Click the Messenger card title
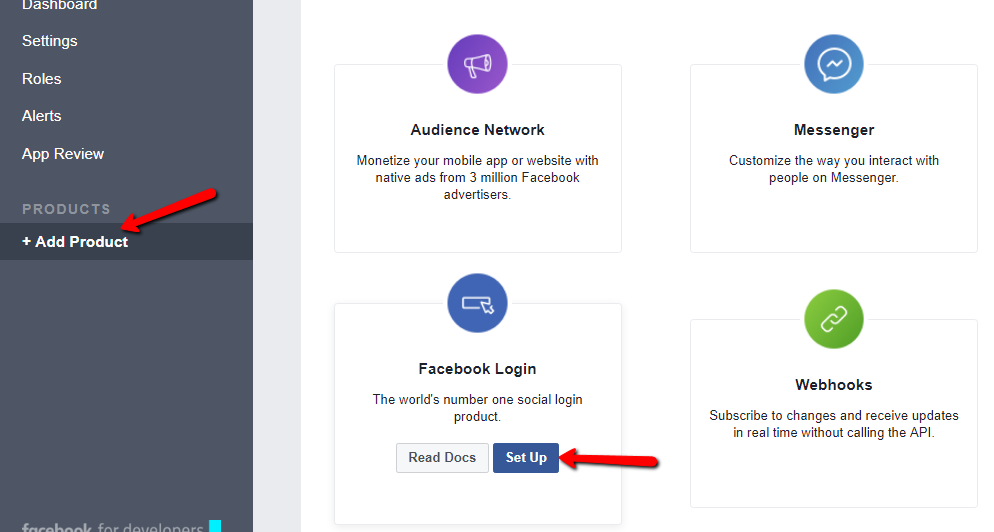994x532 pixels. [x=834, y=130]
